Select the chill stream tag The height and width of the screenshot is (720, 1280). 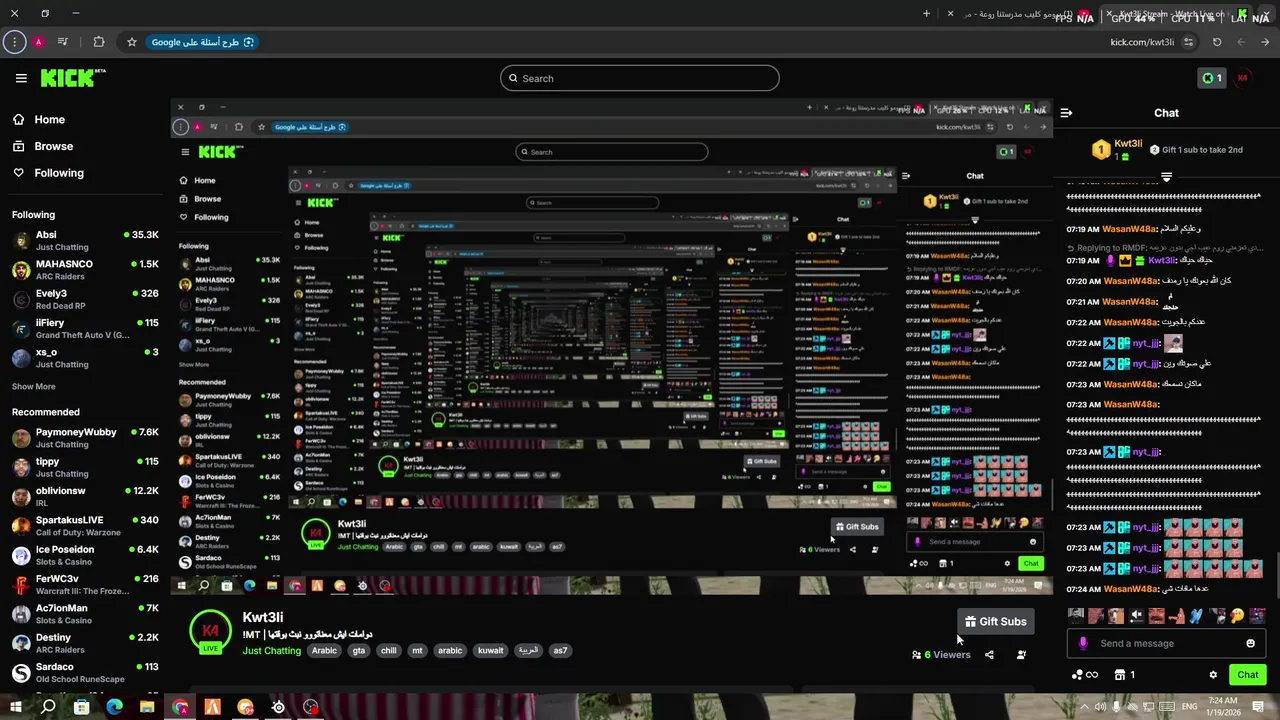pyautogui.click(x=389, y=651)
